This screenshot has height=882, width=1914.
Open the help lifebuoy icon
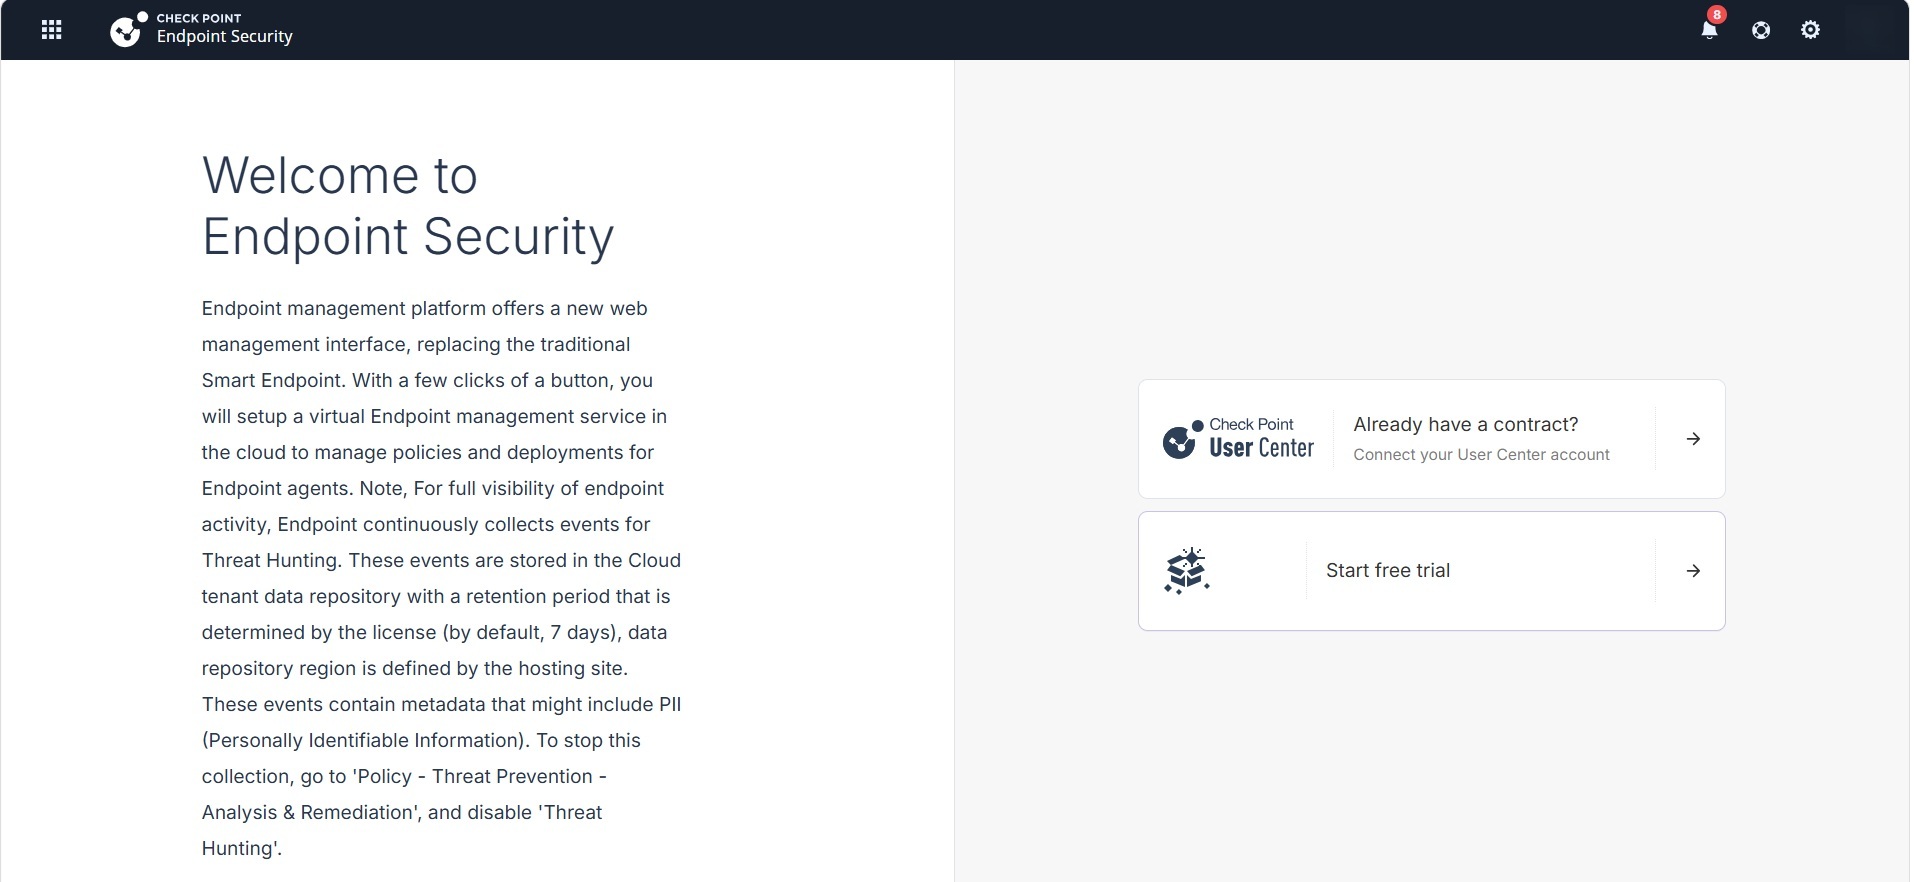pos(1761,30)
